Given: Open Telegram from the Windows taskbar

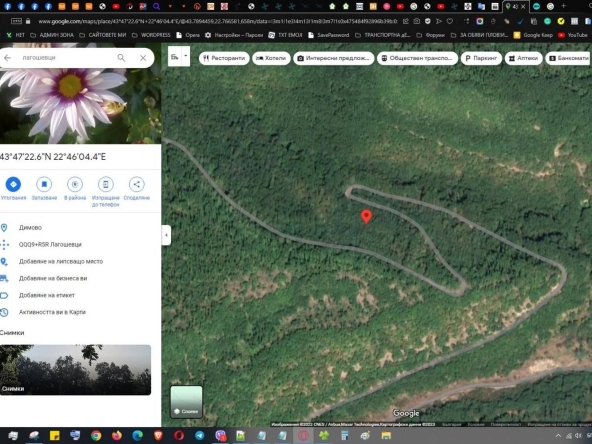Looking at the screenshot, I should click(x=199, y=436).
